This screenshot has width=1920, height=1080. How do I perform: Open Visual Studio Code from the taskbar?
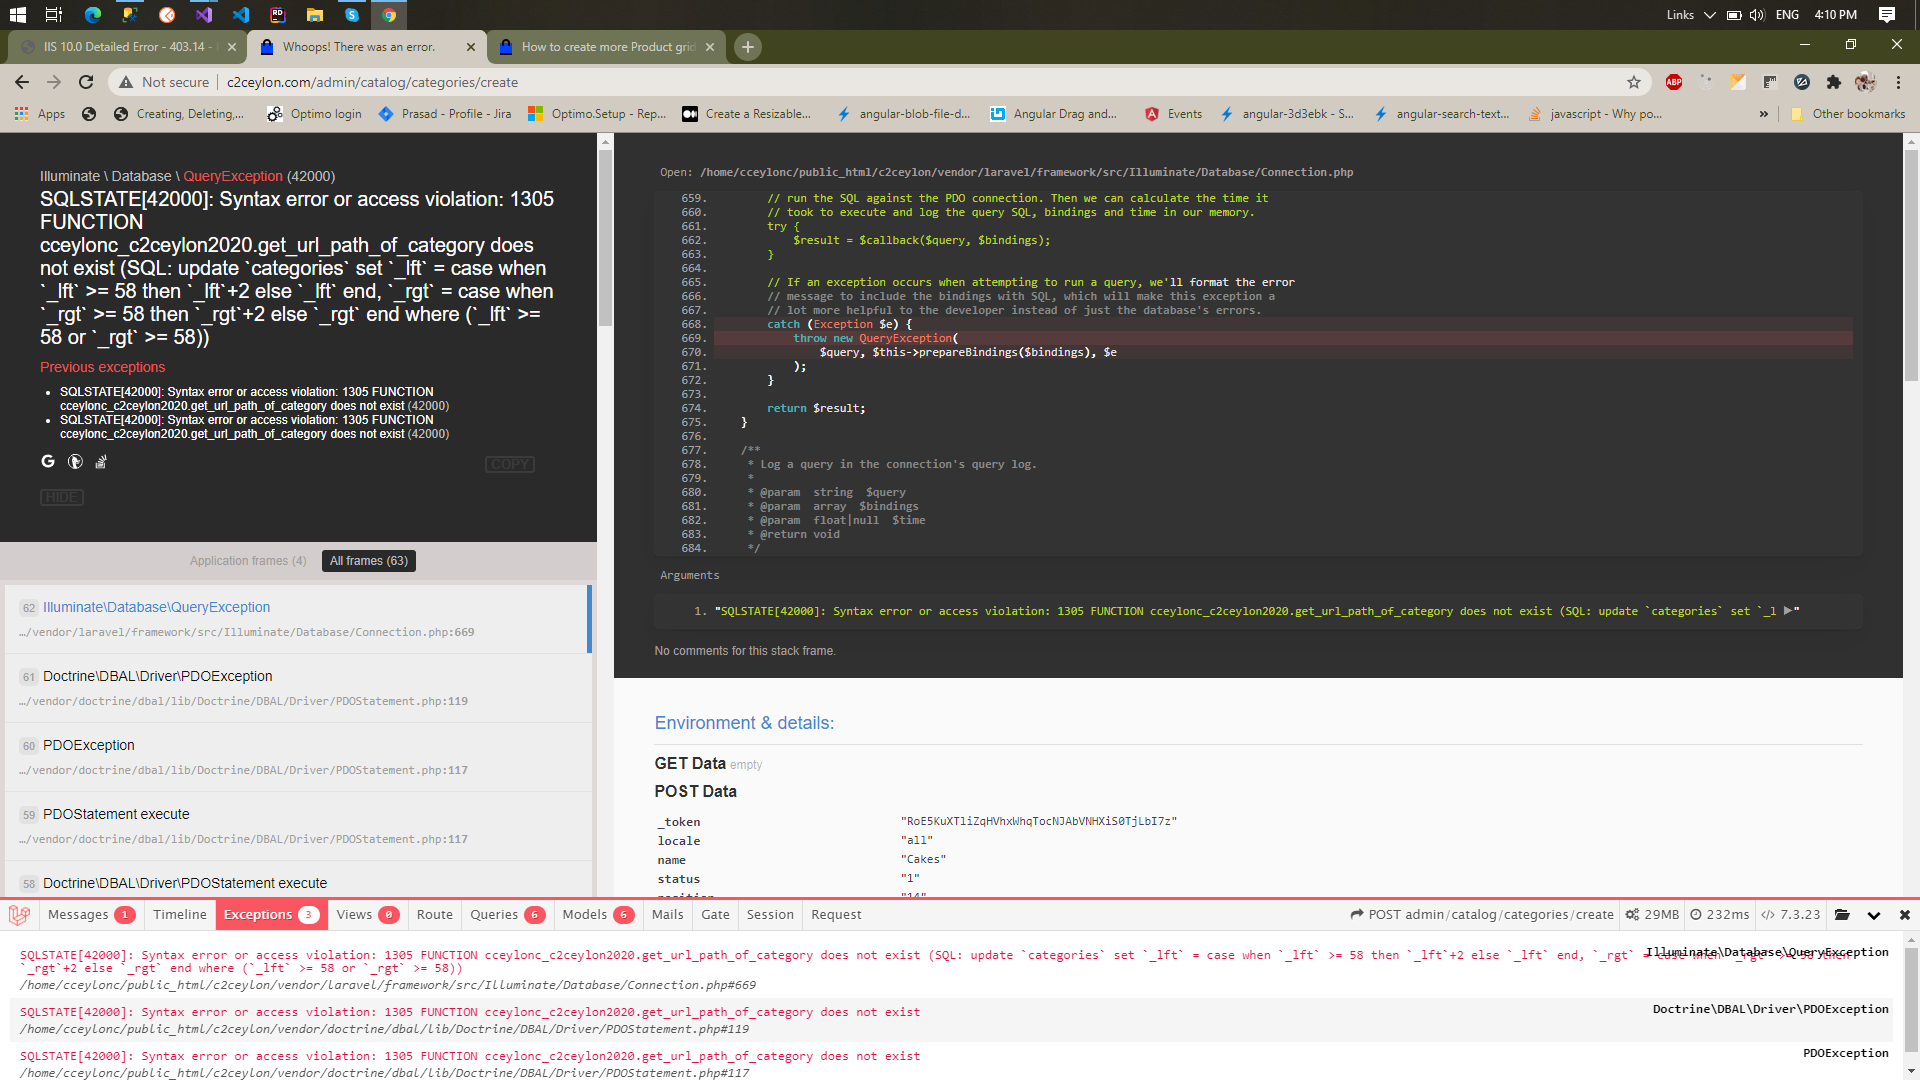click(241, 15)
